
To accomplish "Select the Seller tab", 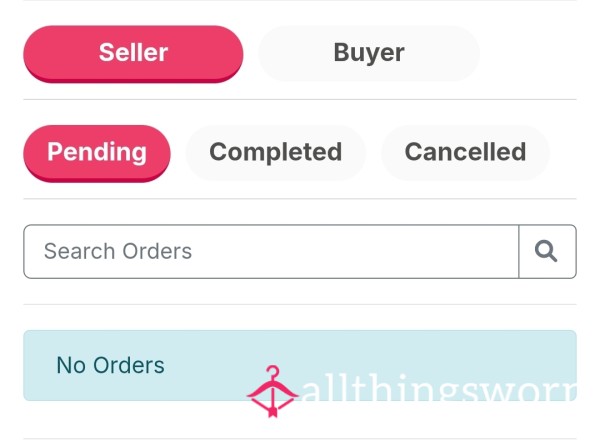I will coord(133,53).
